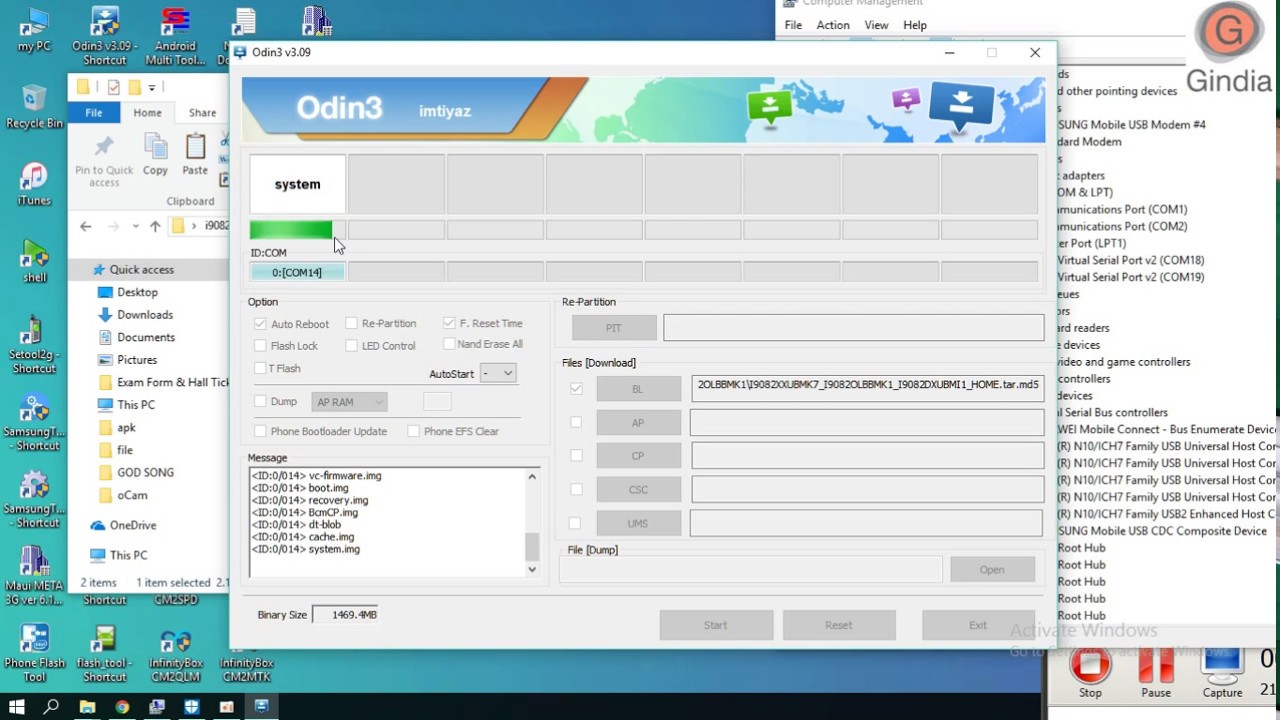Enable LED Control checkbox
Image resolution: width=1280 pixels, height=720 pixels.
point(351,346)
